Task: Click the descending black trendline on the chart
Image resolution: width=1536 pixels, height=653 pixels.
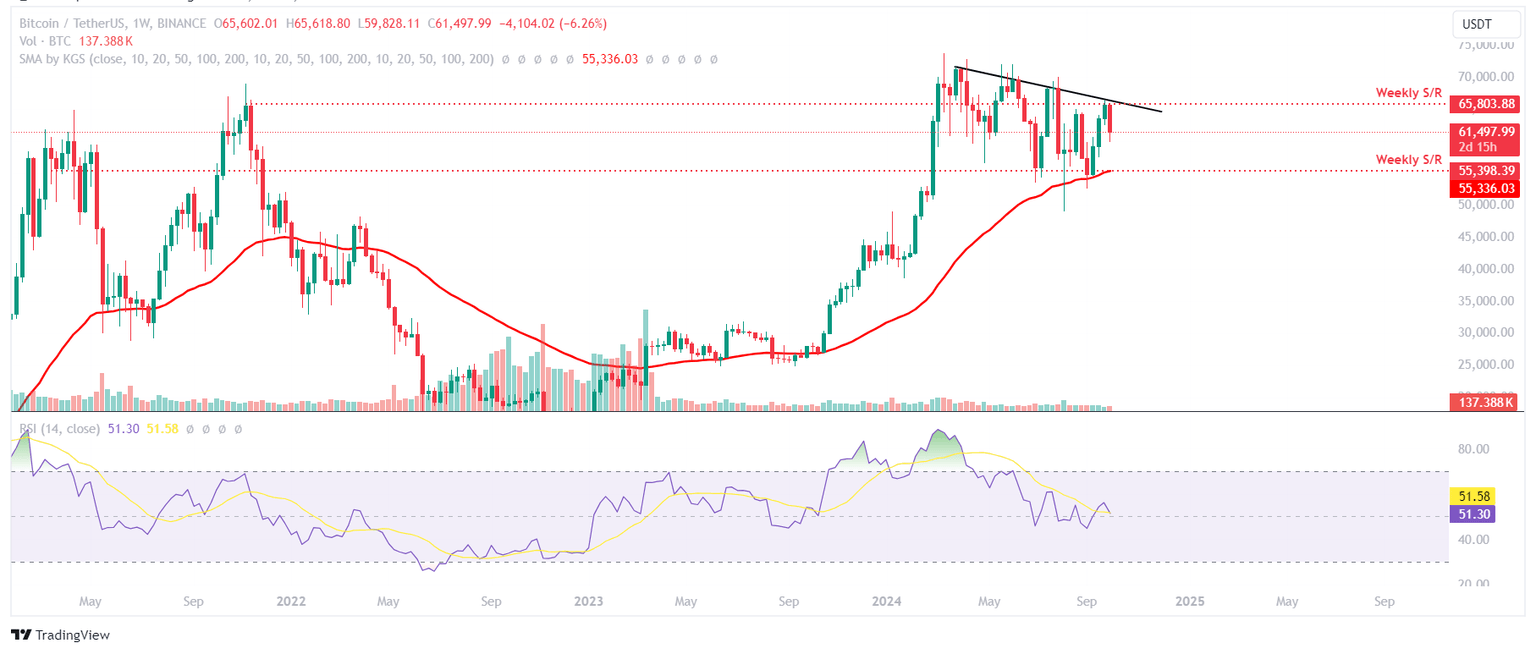Action: 1055,90
